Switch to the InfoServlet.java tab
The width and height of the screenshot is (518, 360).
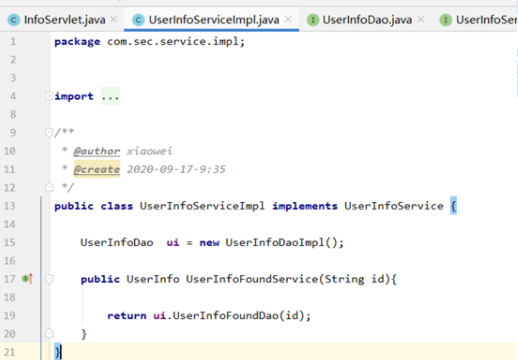(64, 20)
